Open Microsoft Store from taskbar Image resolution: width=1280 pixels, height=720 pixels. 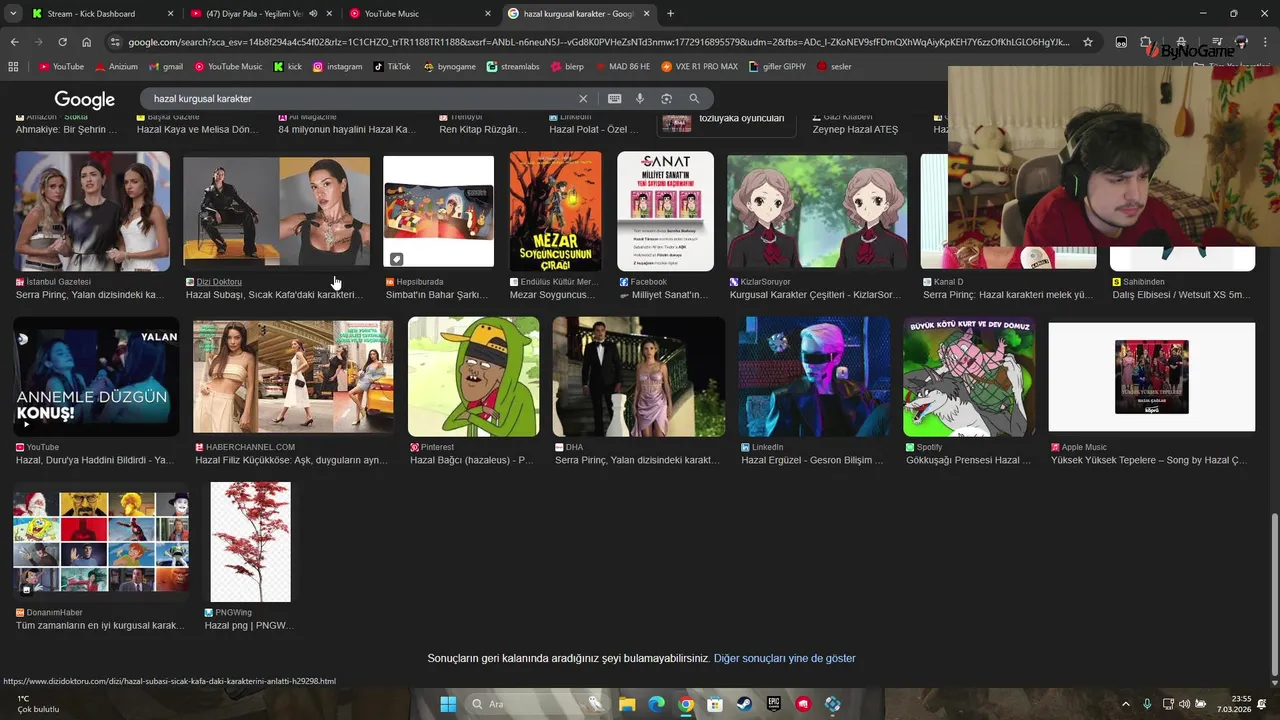point(715,704)
